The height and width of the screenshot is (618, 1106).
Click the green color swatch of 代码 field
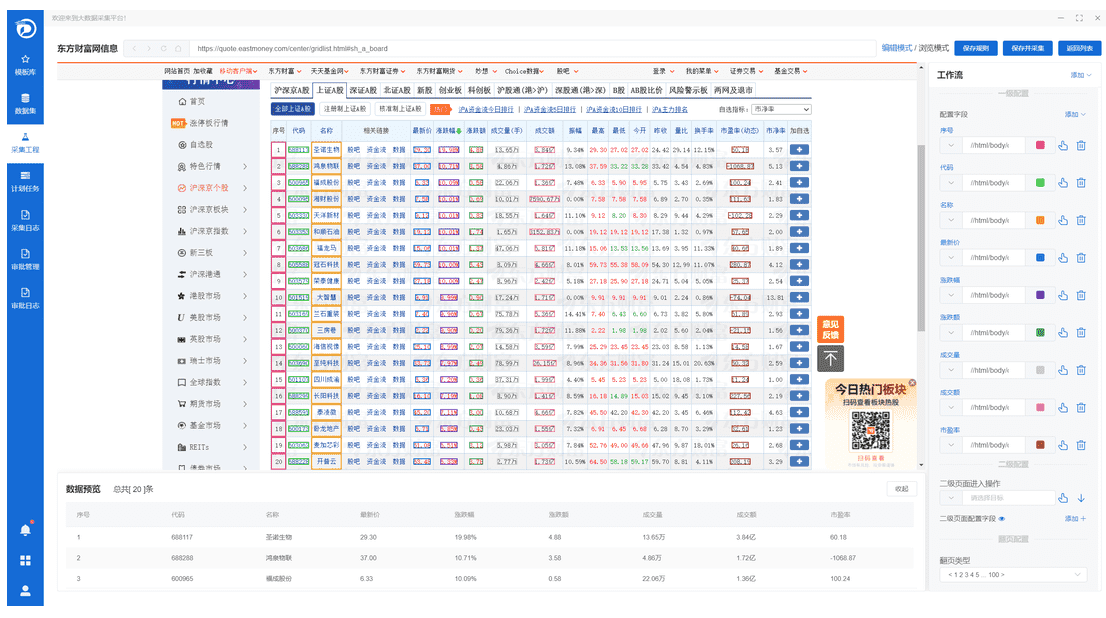click(x=1040, y=183)
